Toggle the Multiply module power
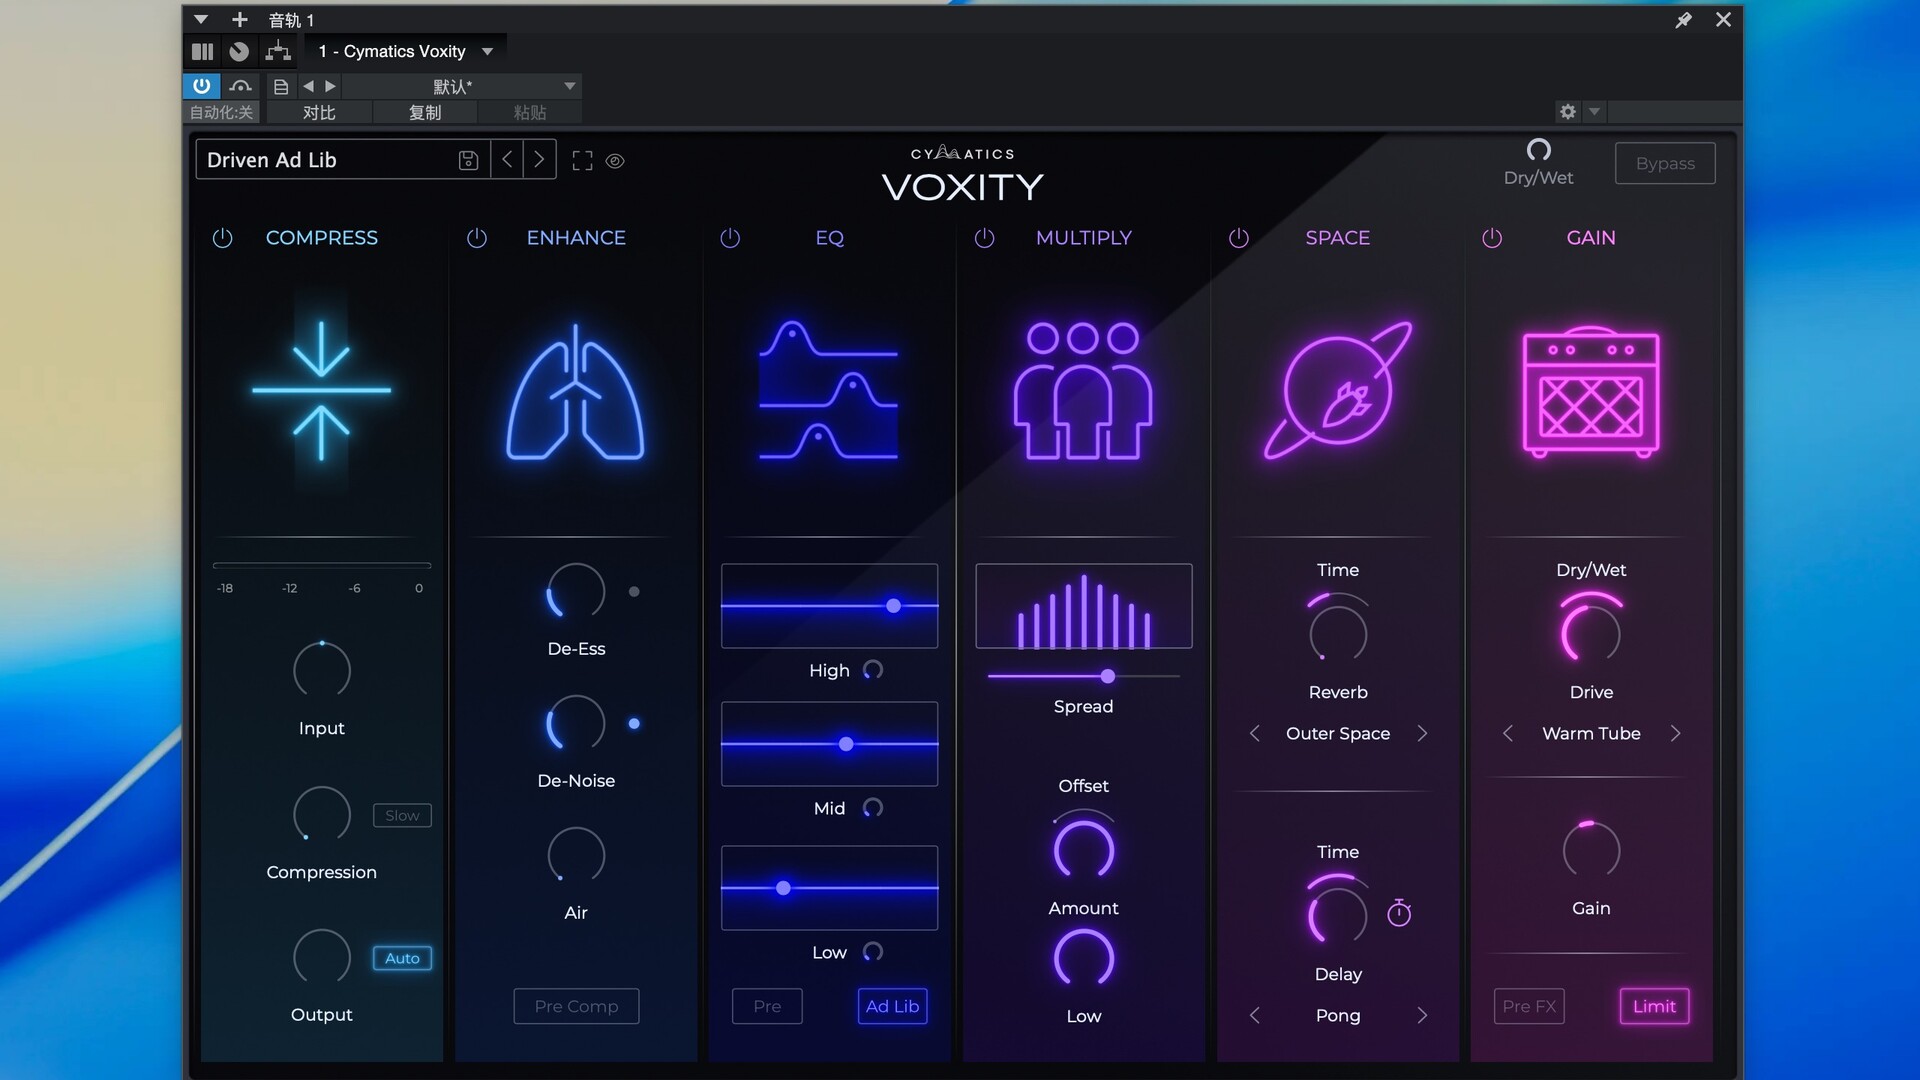The width and height of the screenshot is (1920, 1080). pos(984,238)
